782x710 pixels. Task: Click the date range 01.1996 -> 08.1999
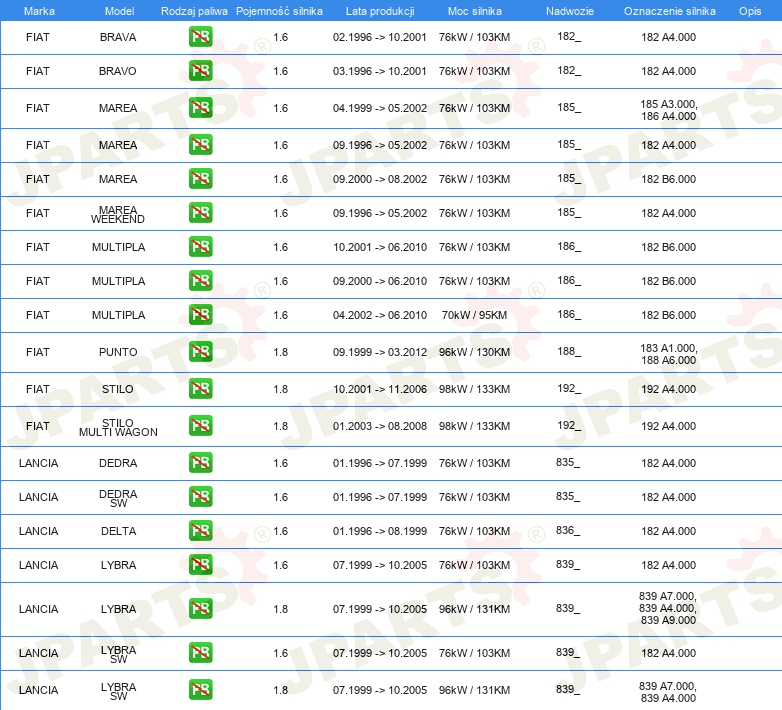(380, 531)
